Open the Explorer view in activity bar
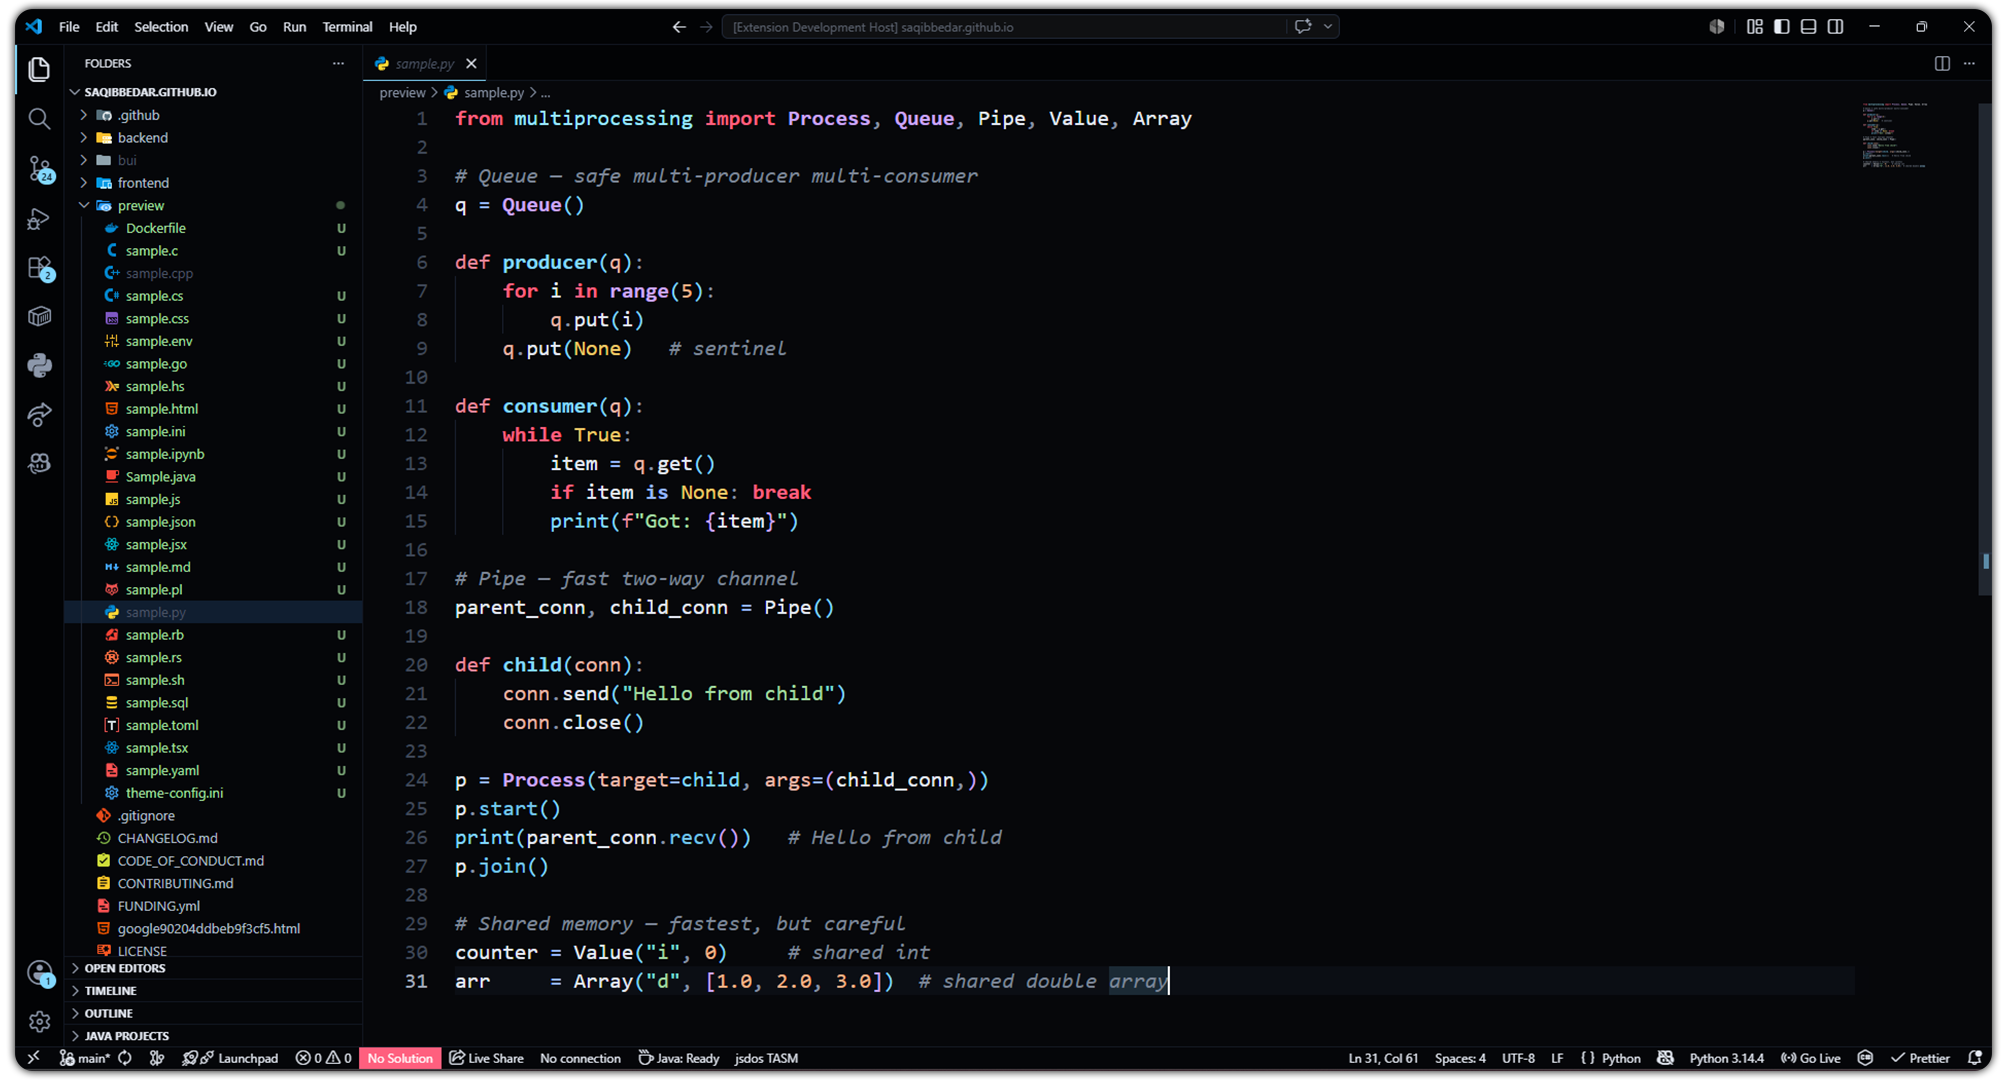This screenshot has width=2007, height=1080. tap(39, 69)
